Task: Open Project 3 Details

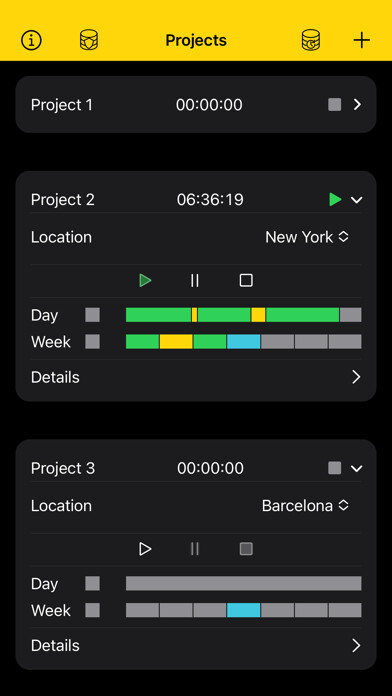Action: tap(196, 646)
